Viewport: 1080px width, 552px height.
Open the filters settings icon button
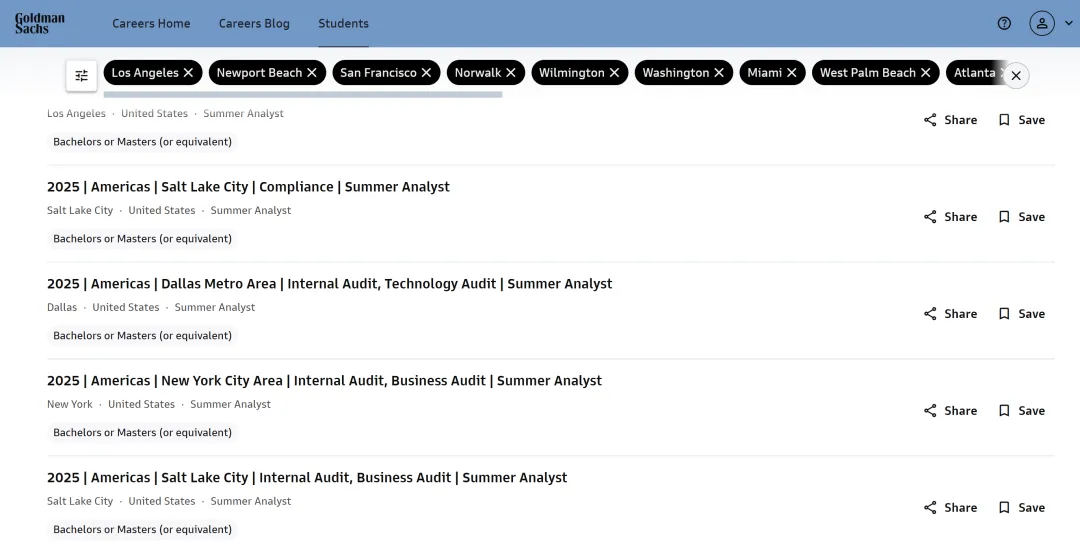point(81,75)
